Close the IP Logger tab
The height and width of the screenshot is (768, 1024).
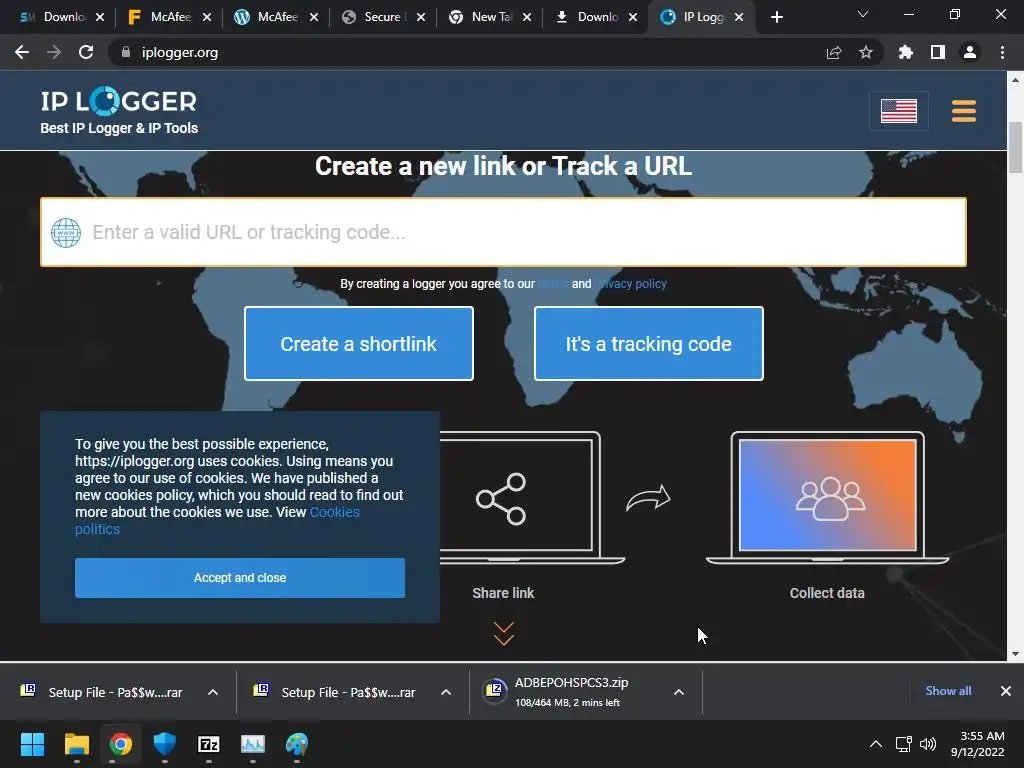739,17
